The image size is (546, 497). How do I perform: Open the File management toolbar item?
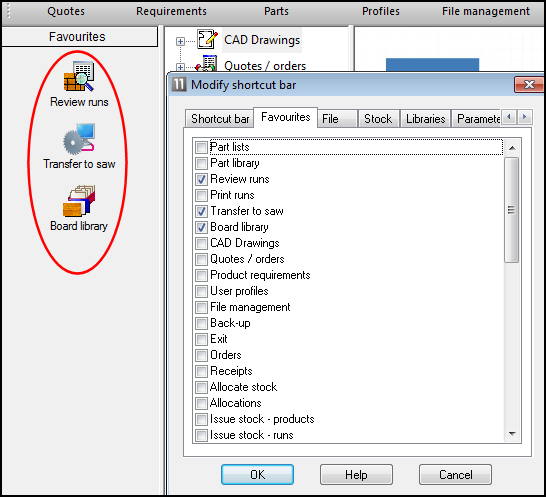coord(486,11)
